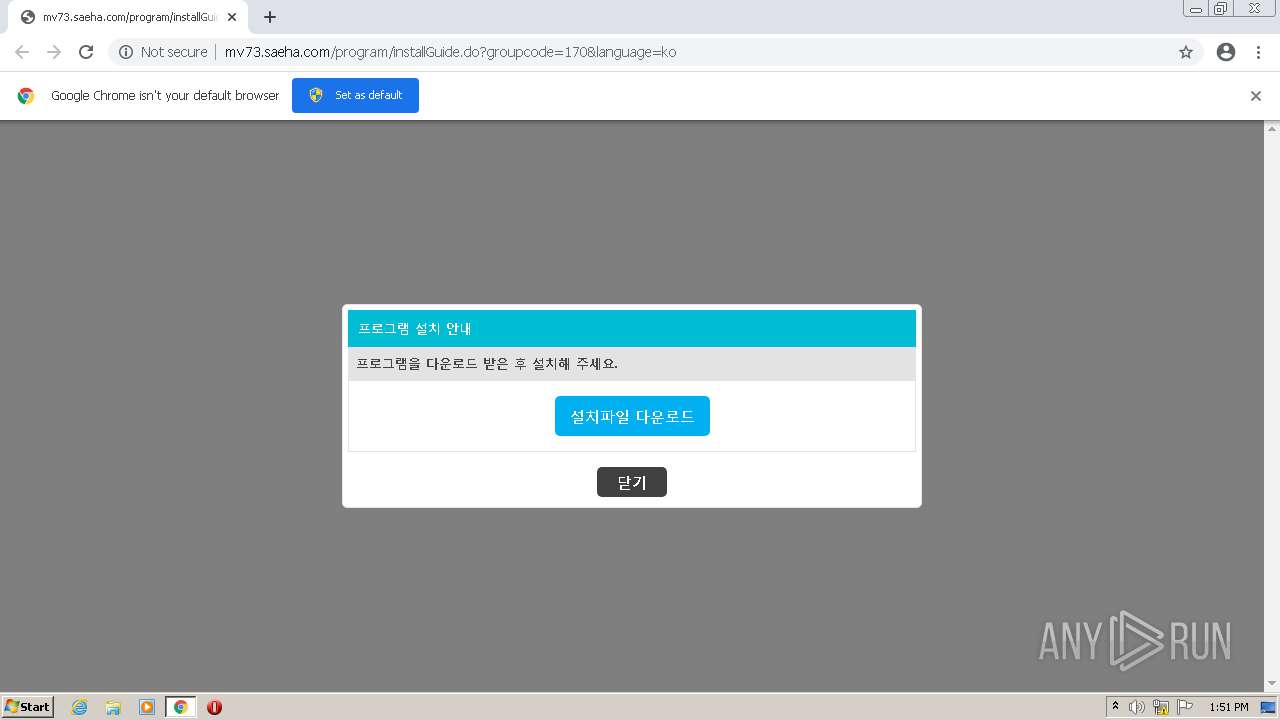Launch Internet Explorer from taskbar
This screenshot has height=720, width=1280.
point(79,707)
